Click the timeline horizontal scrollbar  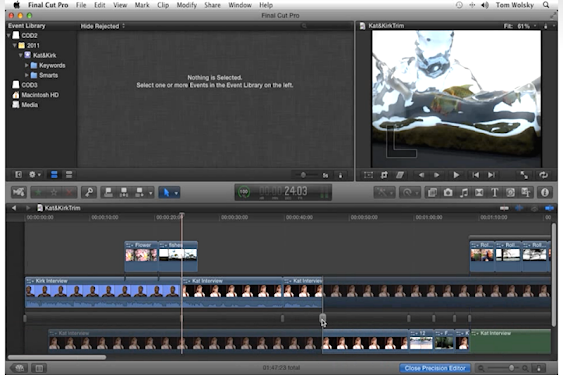(57, 357)
